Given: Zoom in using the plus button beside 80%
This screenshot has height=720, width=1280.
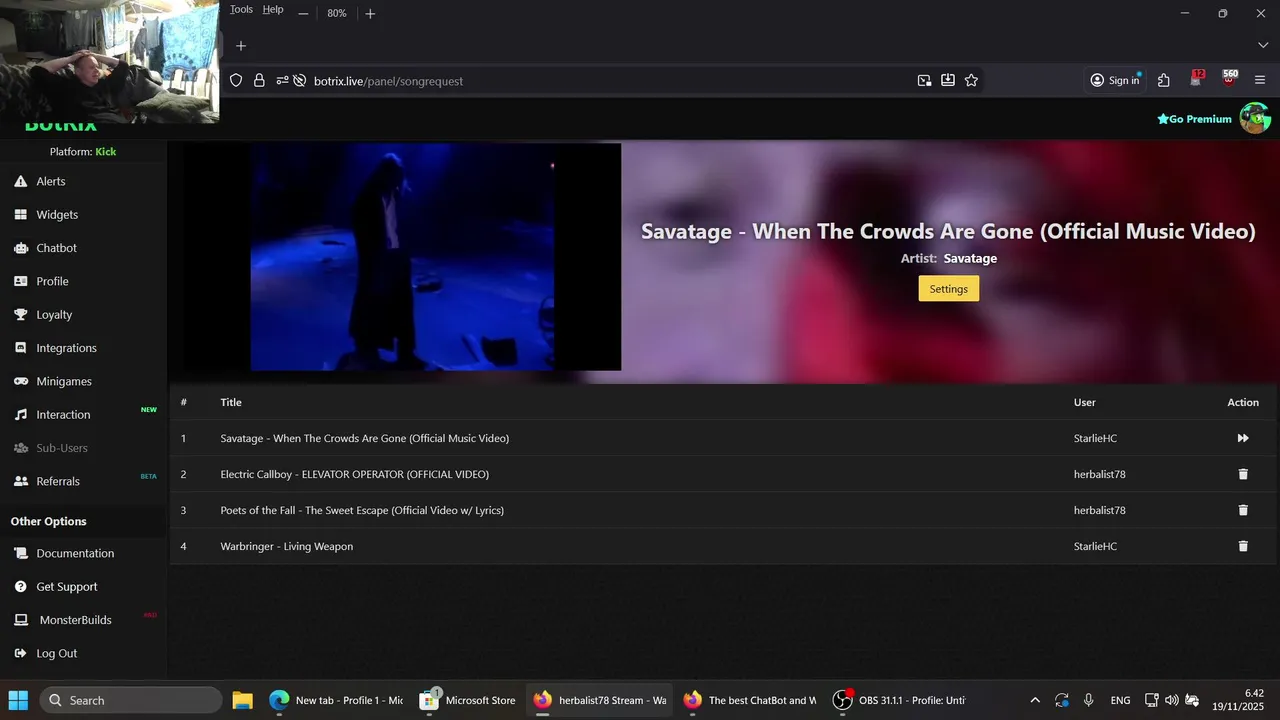Looking at the screenshot, I should point(370,13).
